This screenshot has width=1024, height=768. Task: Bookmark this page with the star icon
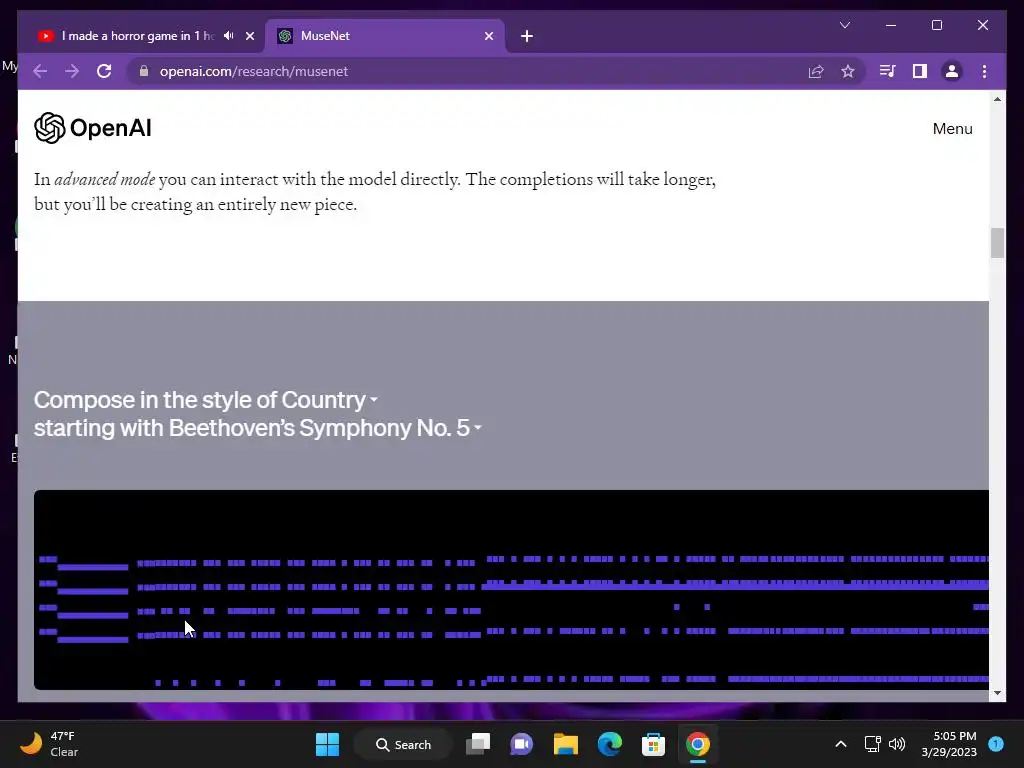click(848, 71)
